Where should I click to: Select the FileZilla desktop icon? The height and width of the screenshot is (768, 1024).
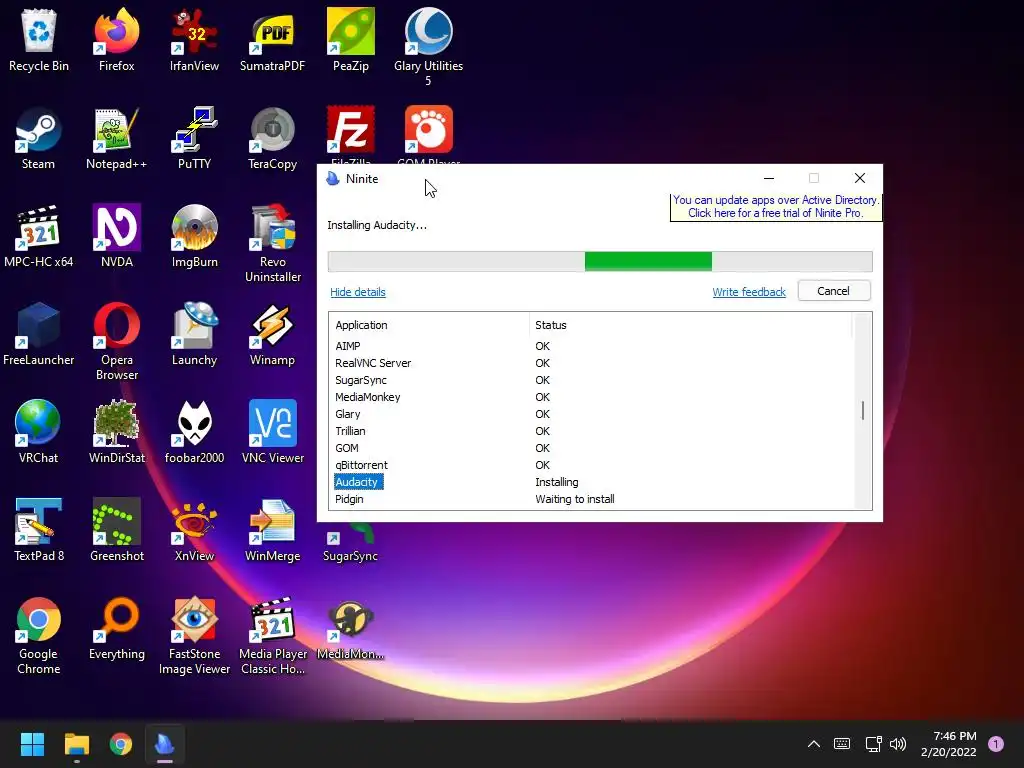tap(351, 134)
